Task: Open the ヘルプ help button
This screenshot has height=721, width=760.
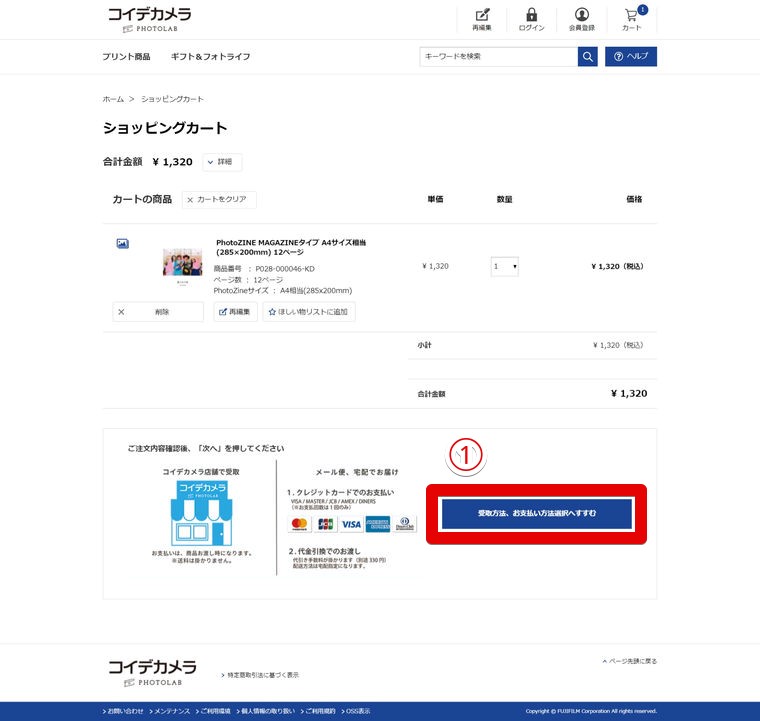Action: [631, 56]
